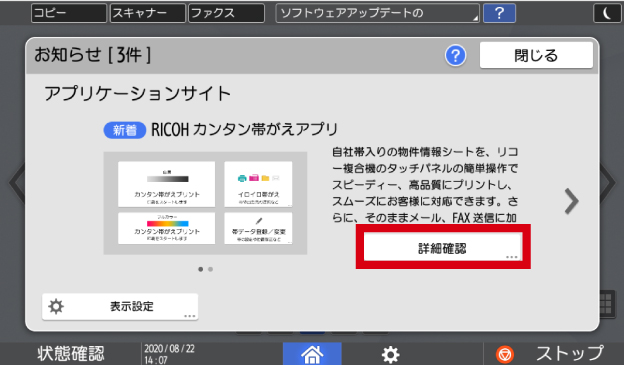Tap the question mark help button in top bar
Viewport: 624px width, 365px height.
point(499,13)
